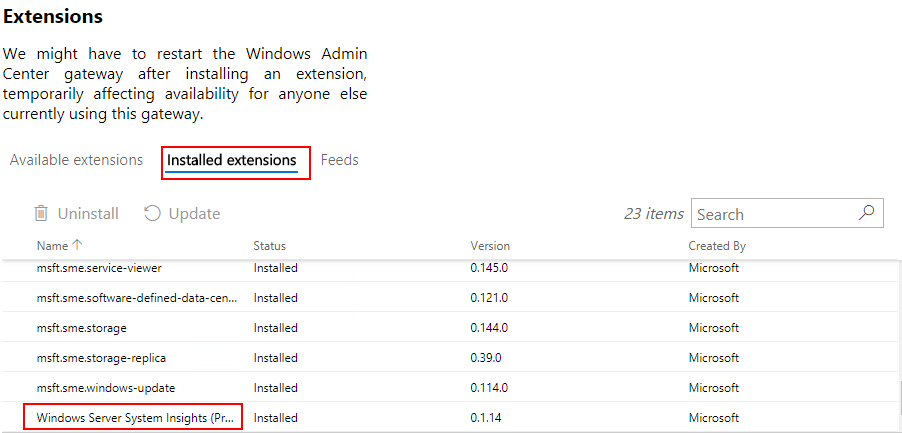Click the Update refresh icon
Screen dimensions: 902x433
pos(152,213)
